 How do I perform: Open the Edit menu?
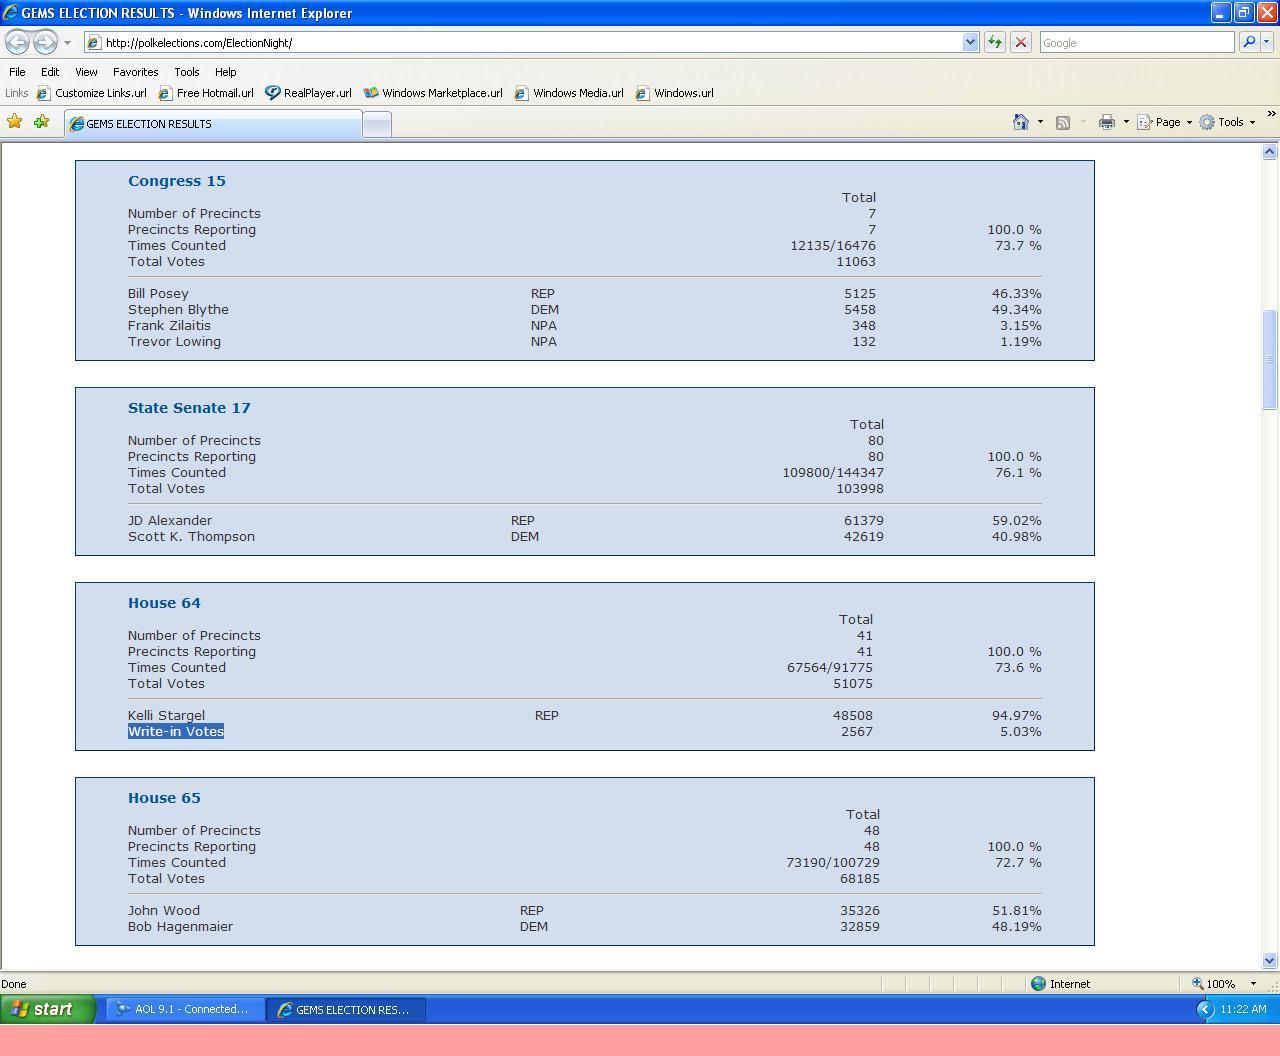coord(50,72)
